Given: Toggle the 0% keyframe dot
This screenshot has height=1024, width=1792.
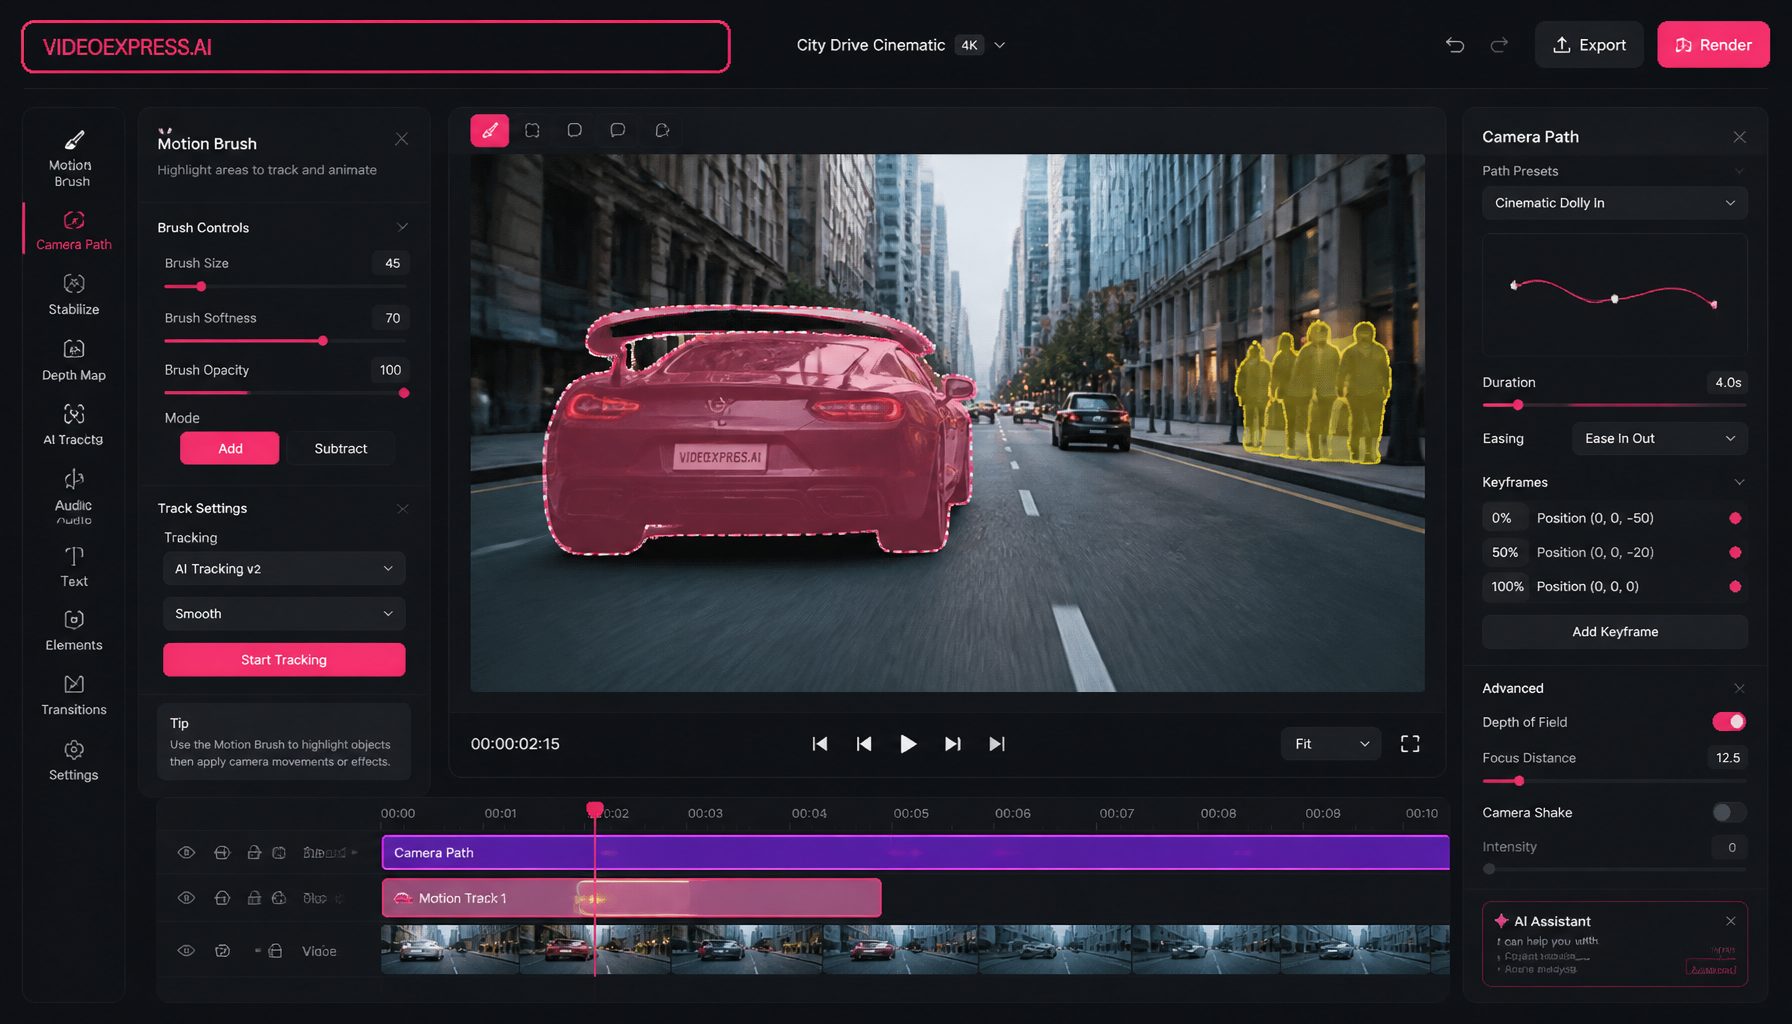Looking at the screenshot, I should coord(1735,518).
